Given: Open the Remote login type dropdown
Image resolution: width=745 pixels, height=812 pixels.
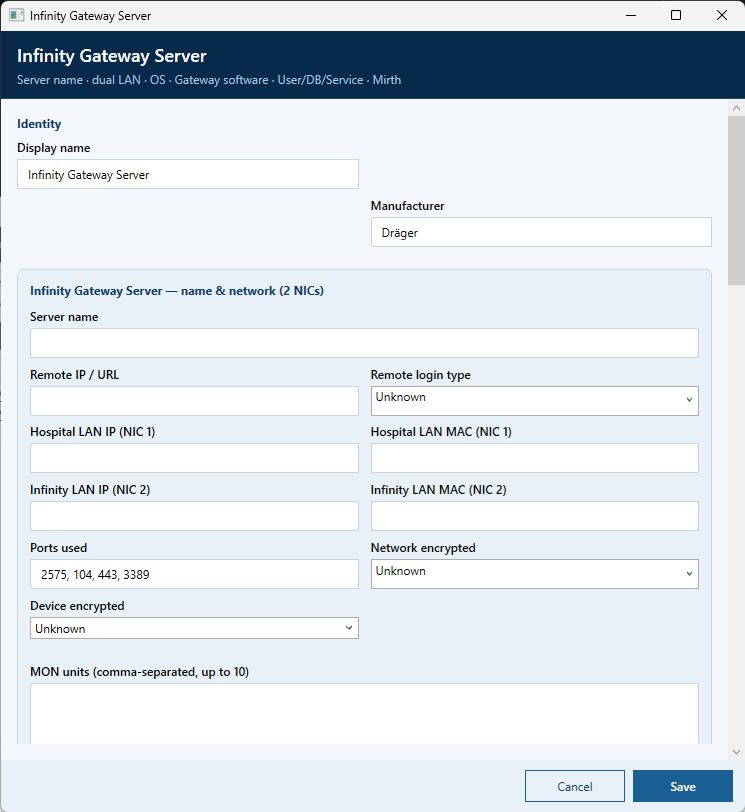Looking at the screenshot, I should point(534,401).
